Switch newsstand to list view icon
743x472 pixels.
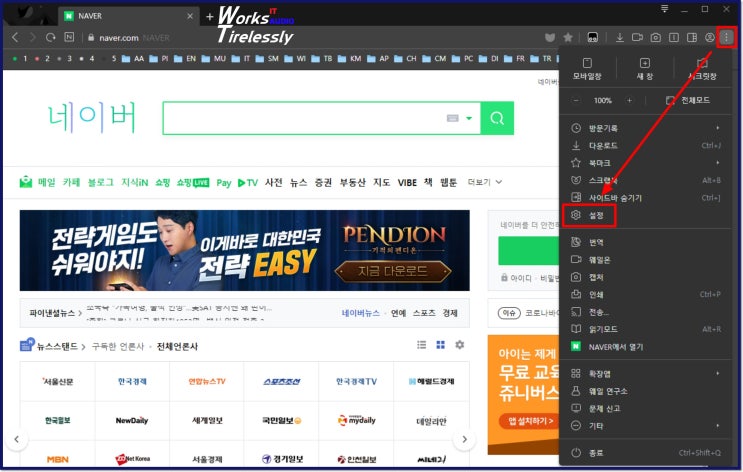point(421,345)
